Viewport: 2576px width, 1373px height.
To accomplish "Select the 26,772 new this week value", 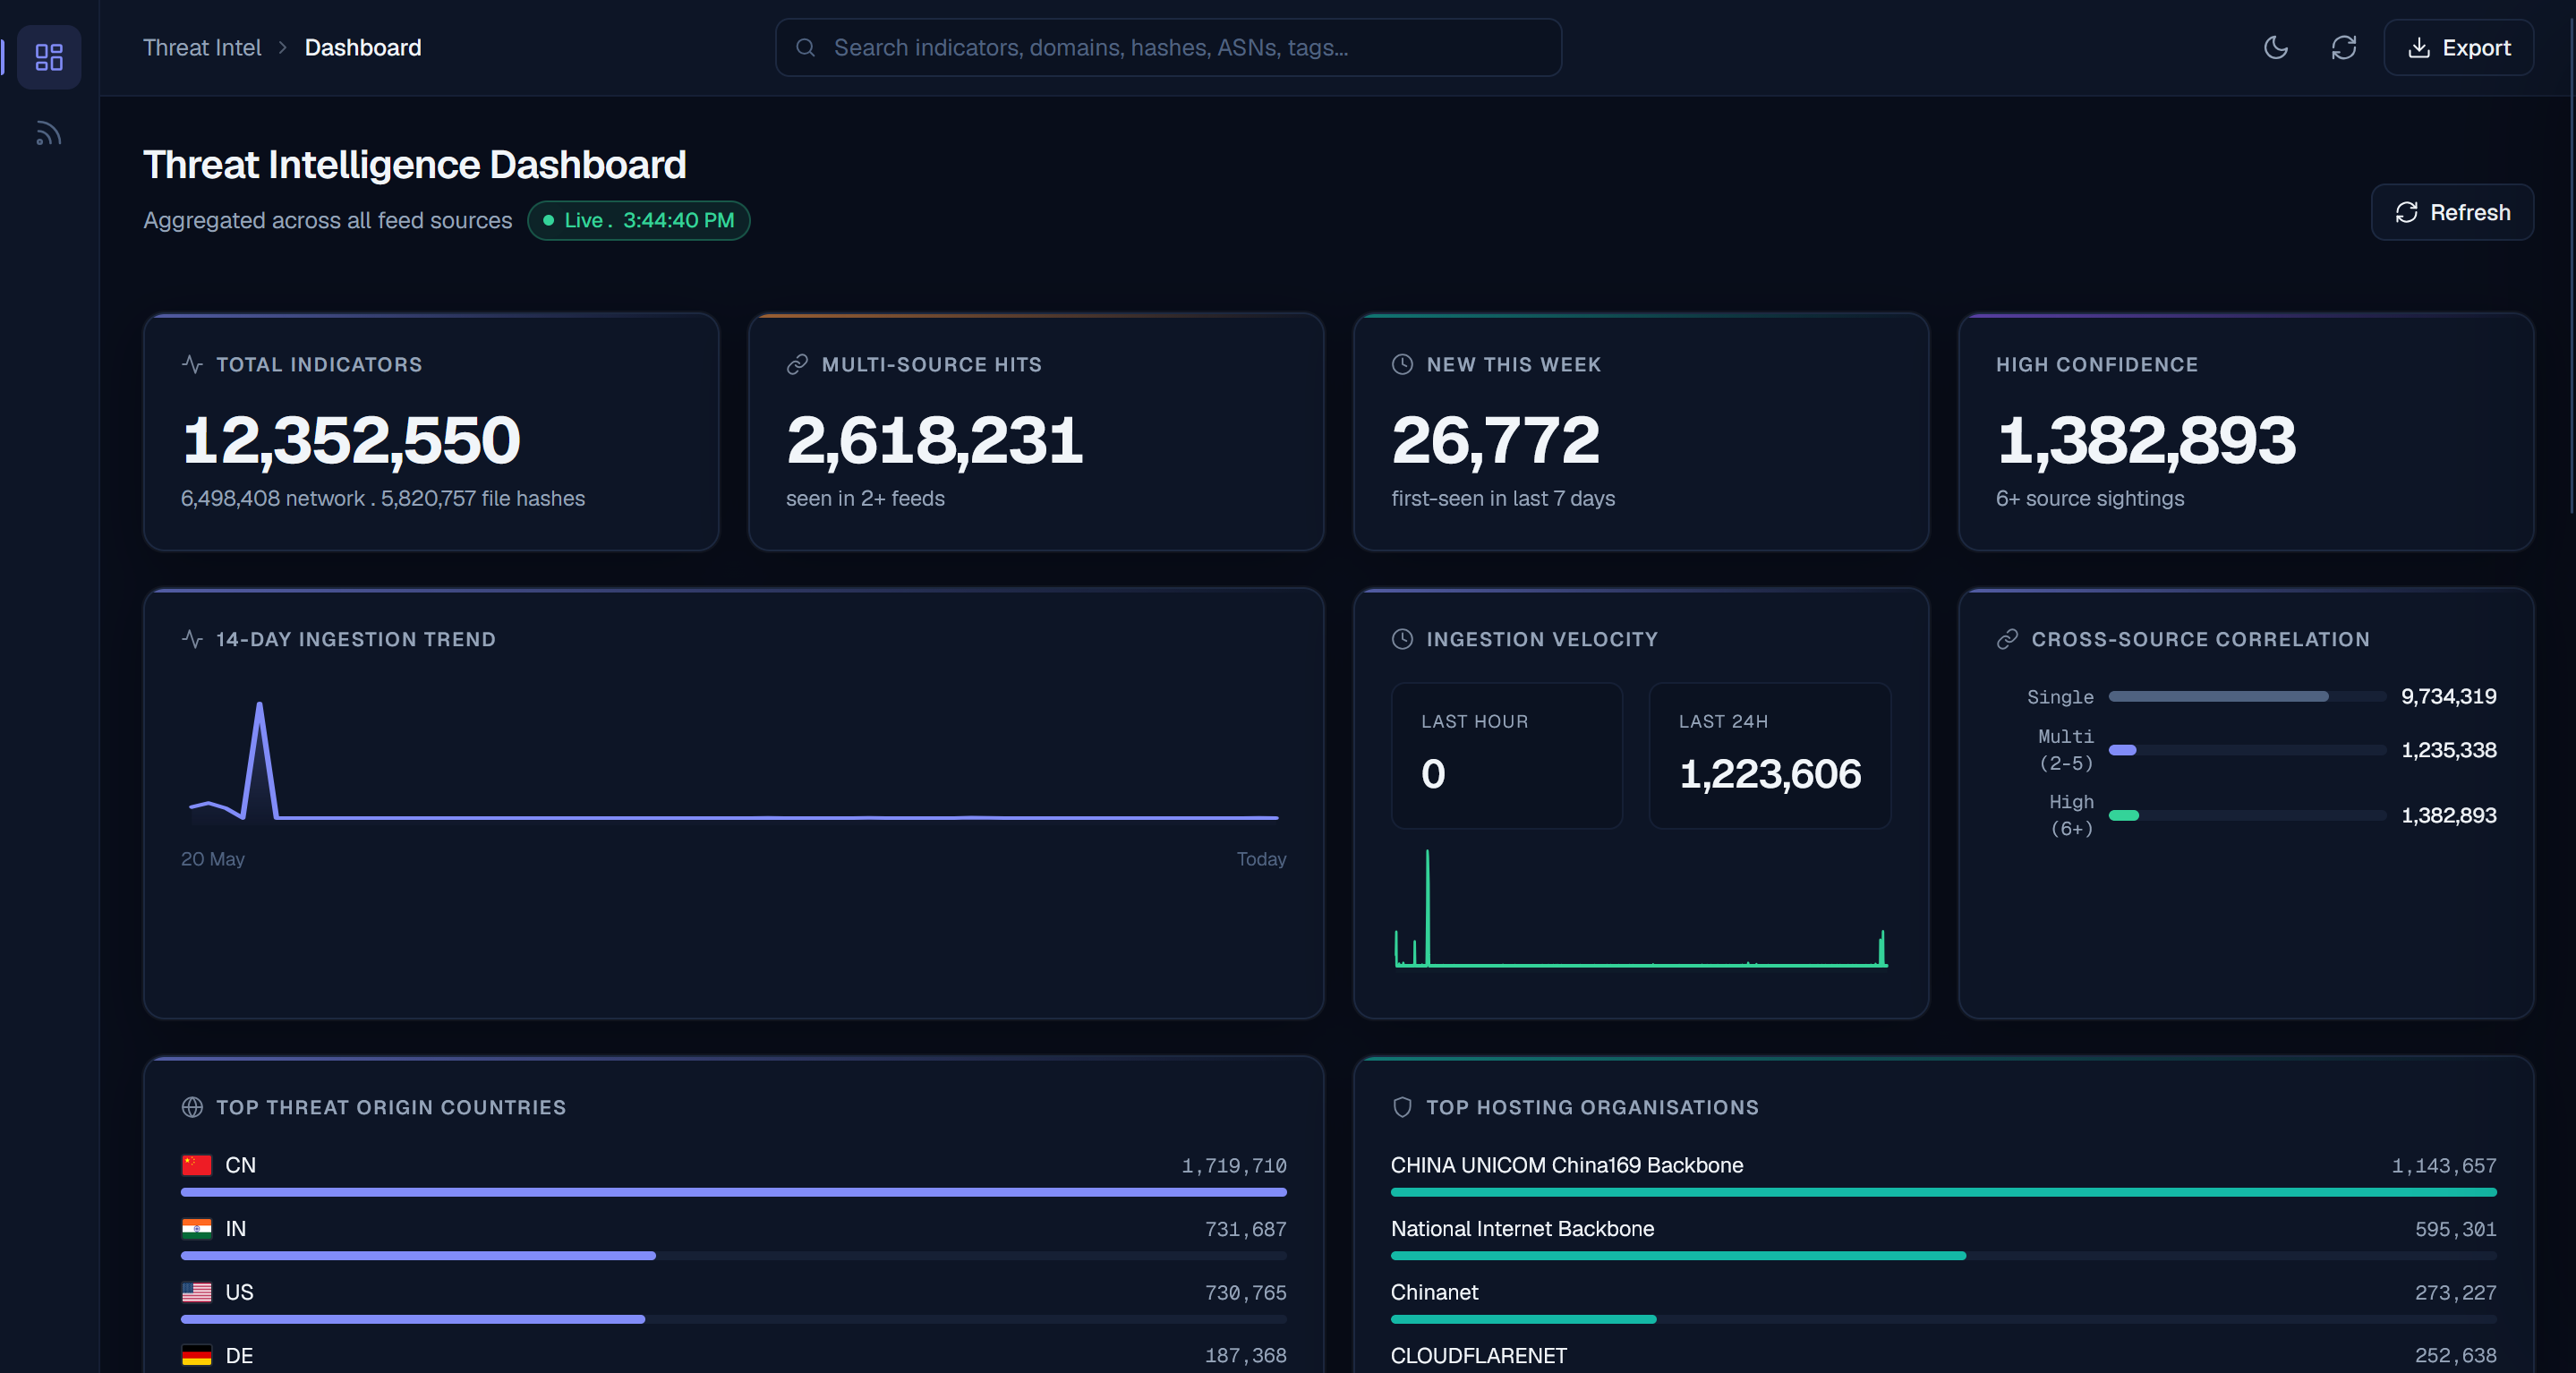I will [1496, 440].
